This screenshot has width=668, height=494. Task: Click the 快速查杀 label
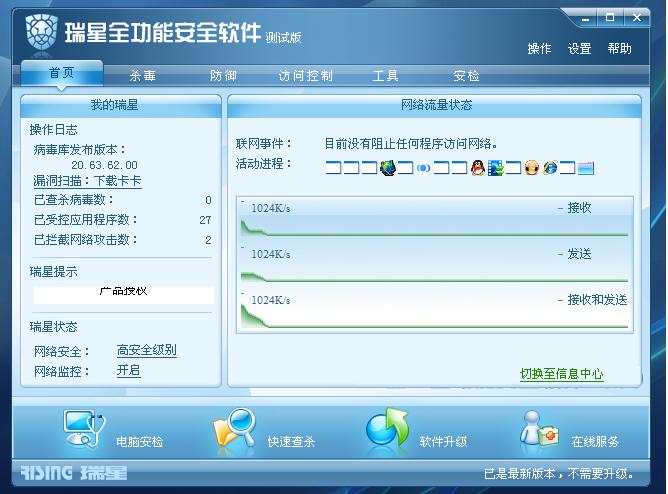pos(291,442)
